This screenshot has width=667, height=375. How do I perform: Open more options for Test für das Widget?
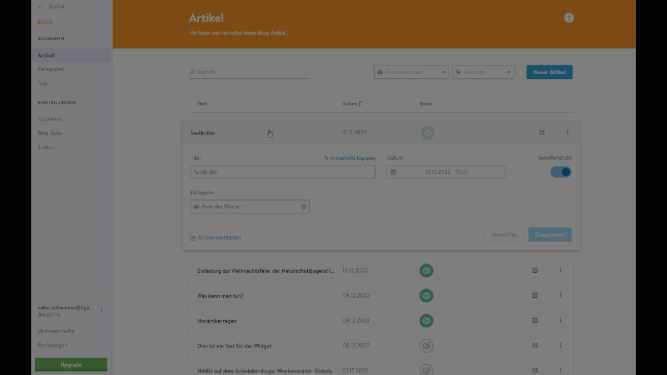pos(560,346)
